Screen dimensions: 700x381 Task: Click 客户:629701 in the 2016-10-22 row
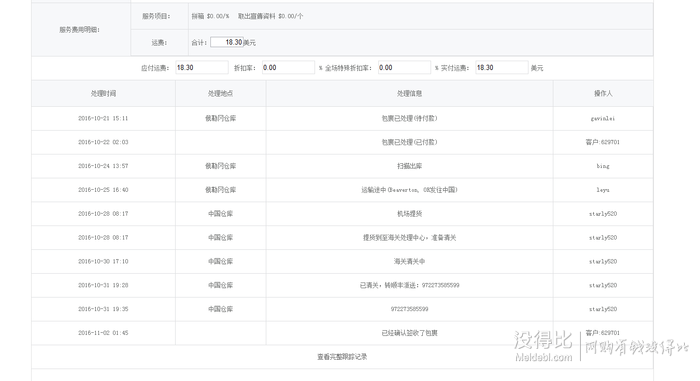pos(603,142)
